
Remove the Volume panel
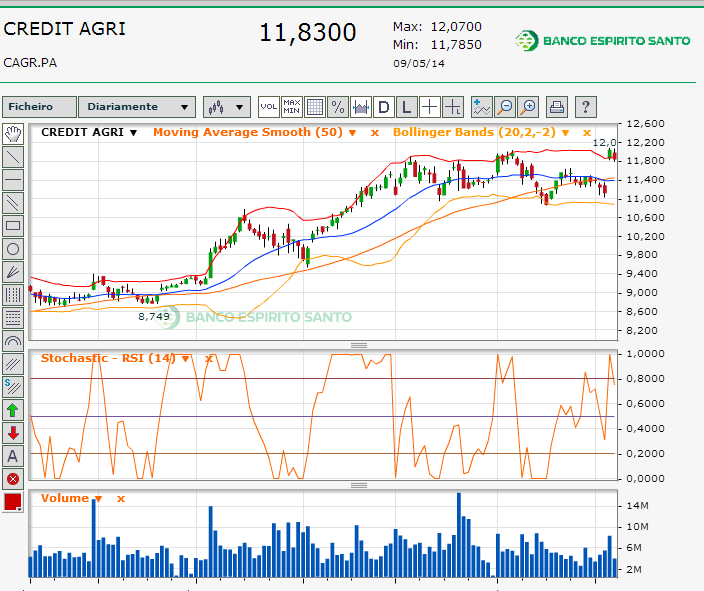pos(121,499)
